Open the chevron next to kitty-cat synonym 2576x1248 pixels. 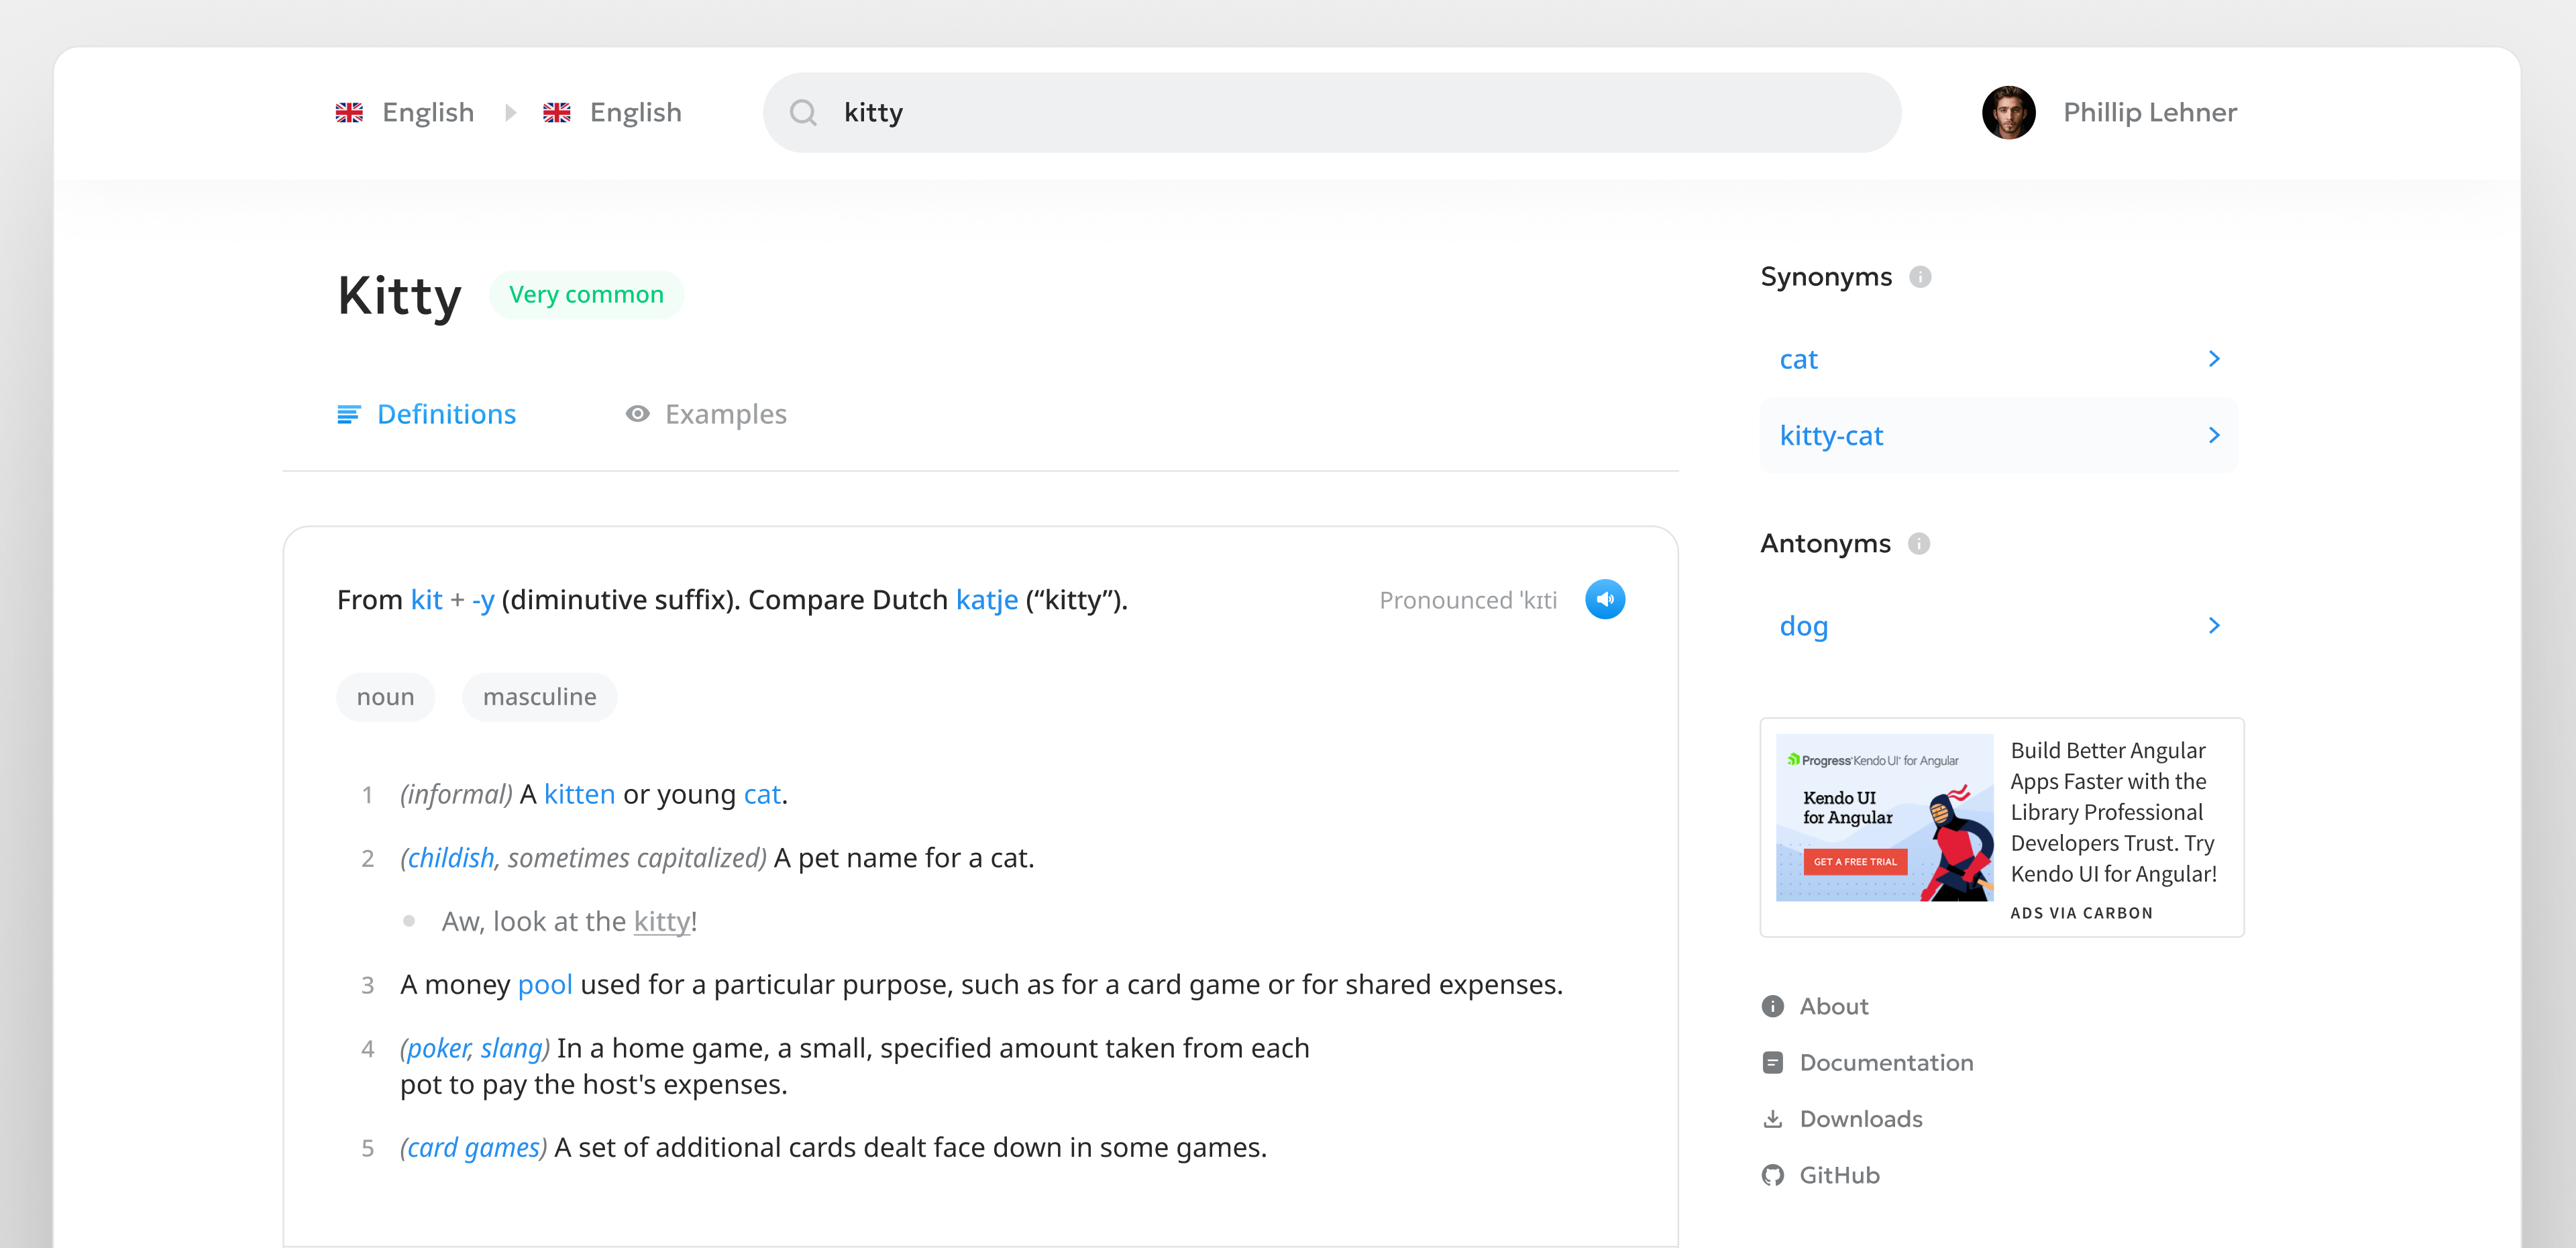[x=2214, y=435]
